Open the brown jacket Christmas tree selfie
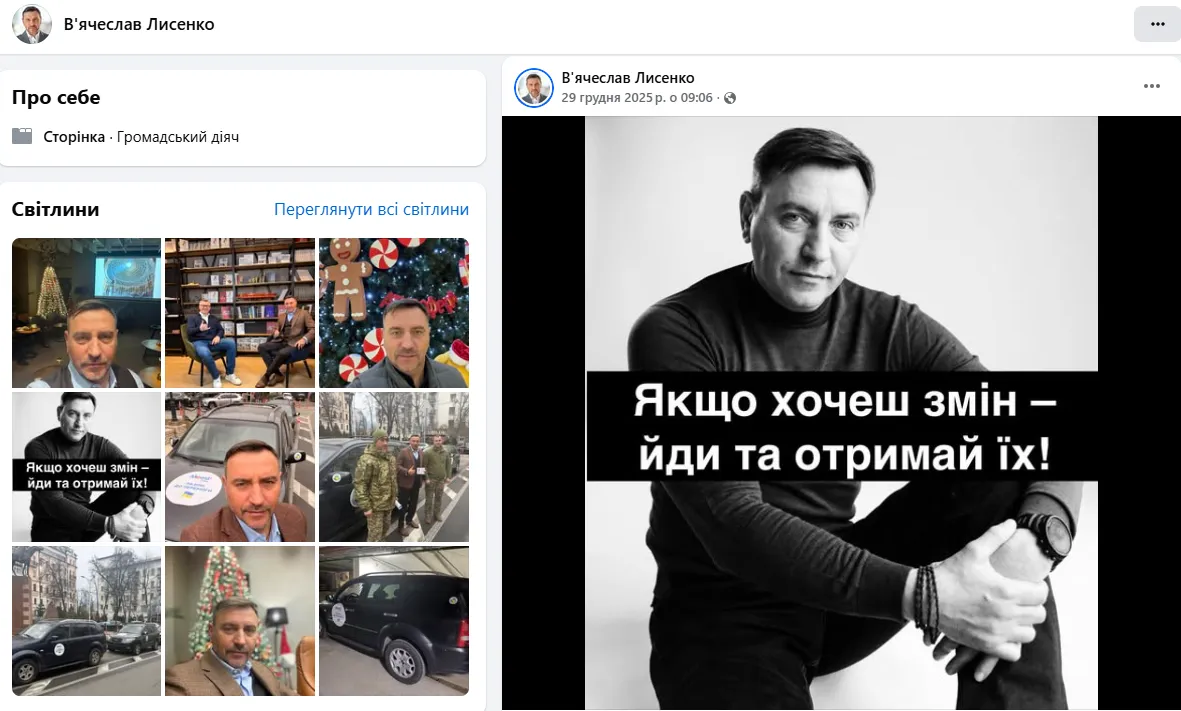 240,621
